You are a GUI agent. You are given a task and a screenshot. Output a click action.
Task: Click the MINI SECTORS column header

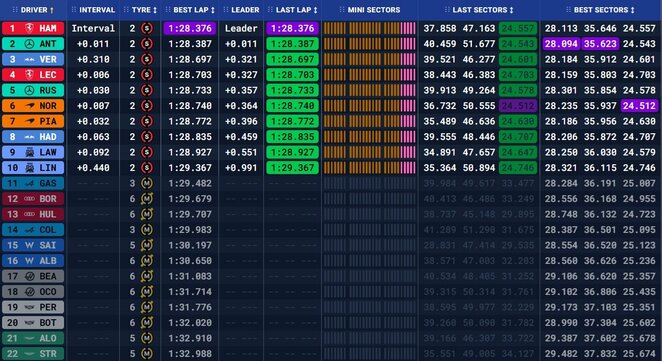pyautogui.click(x=370, y=10)
